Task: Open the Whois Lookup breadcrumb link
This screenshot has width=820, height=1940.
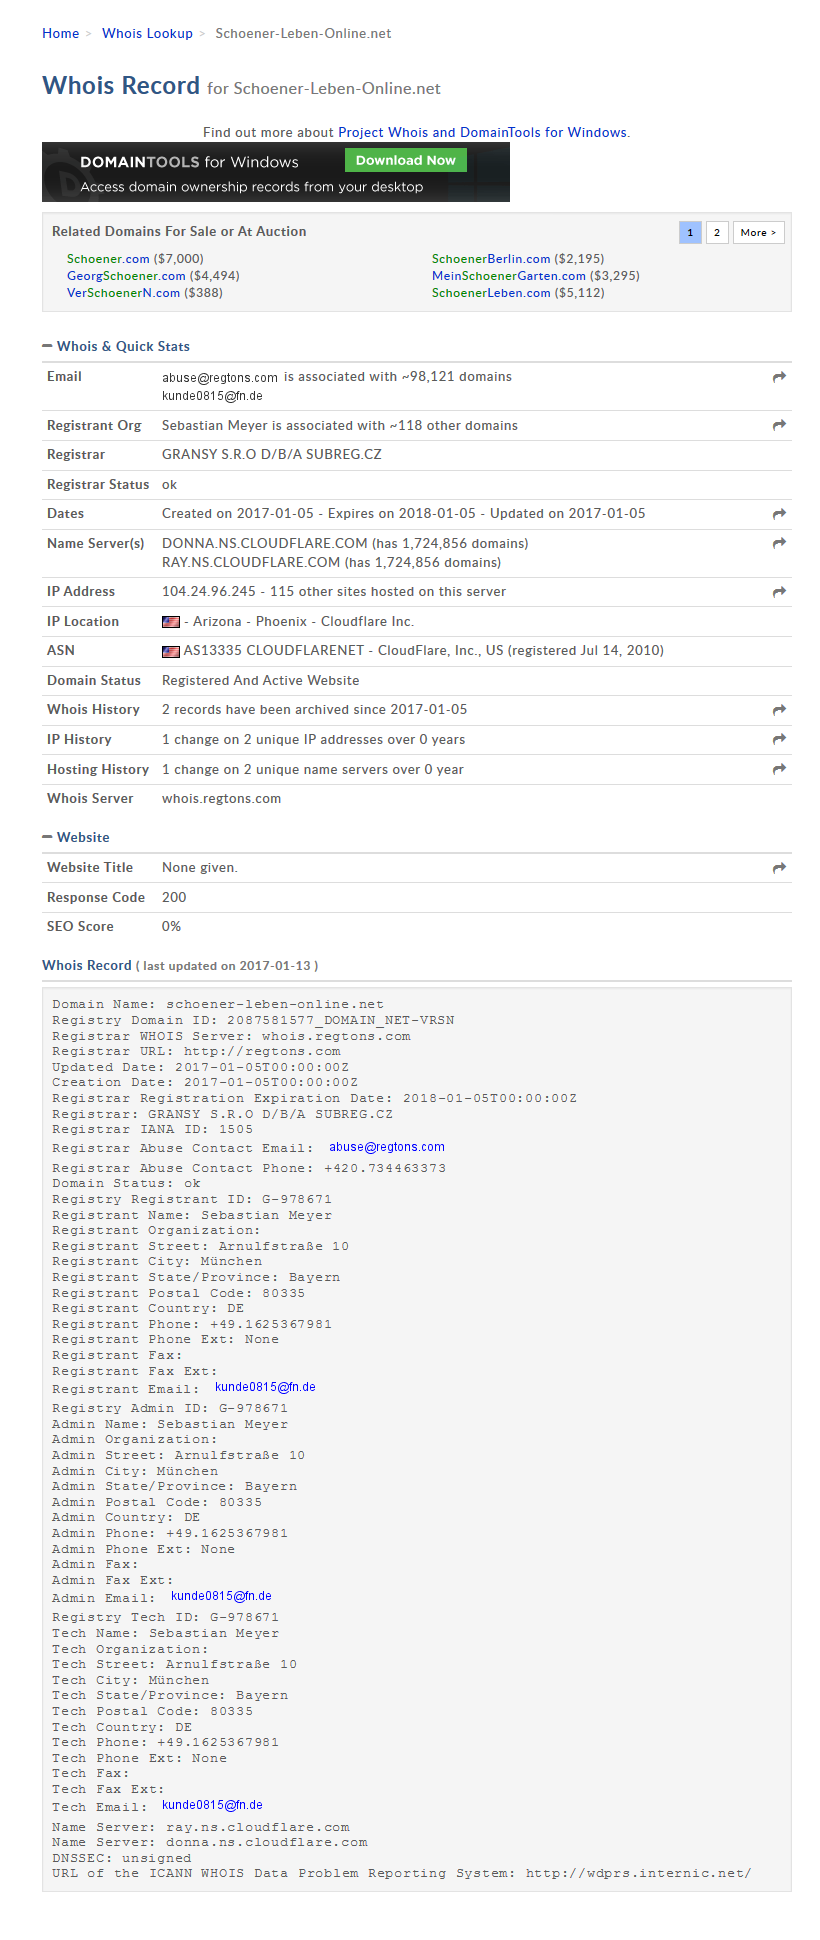Action: (x=148, y=33)
